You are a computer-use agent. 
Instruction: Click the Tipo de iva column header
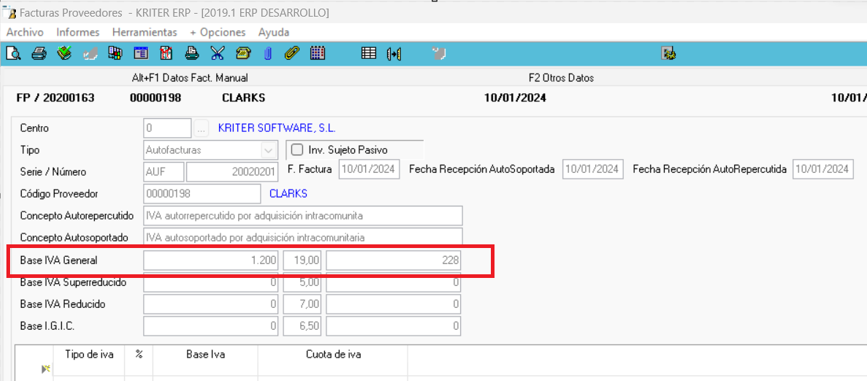pyautogui.click(x=89, y=355)
